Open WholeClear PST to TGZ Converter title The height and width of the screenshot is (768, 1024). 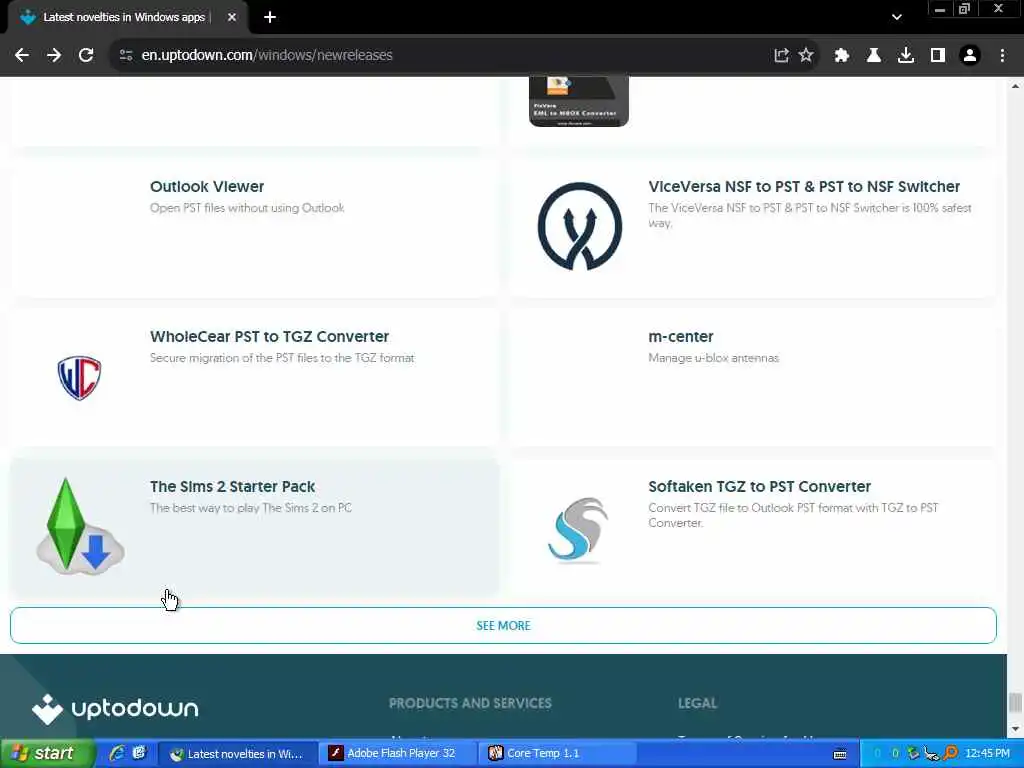269,337
